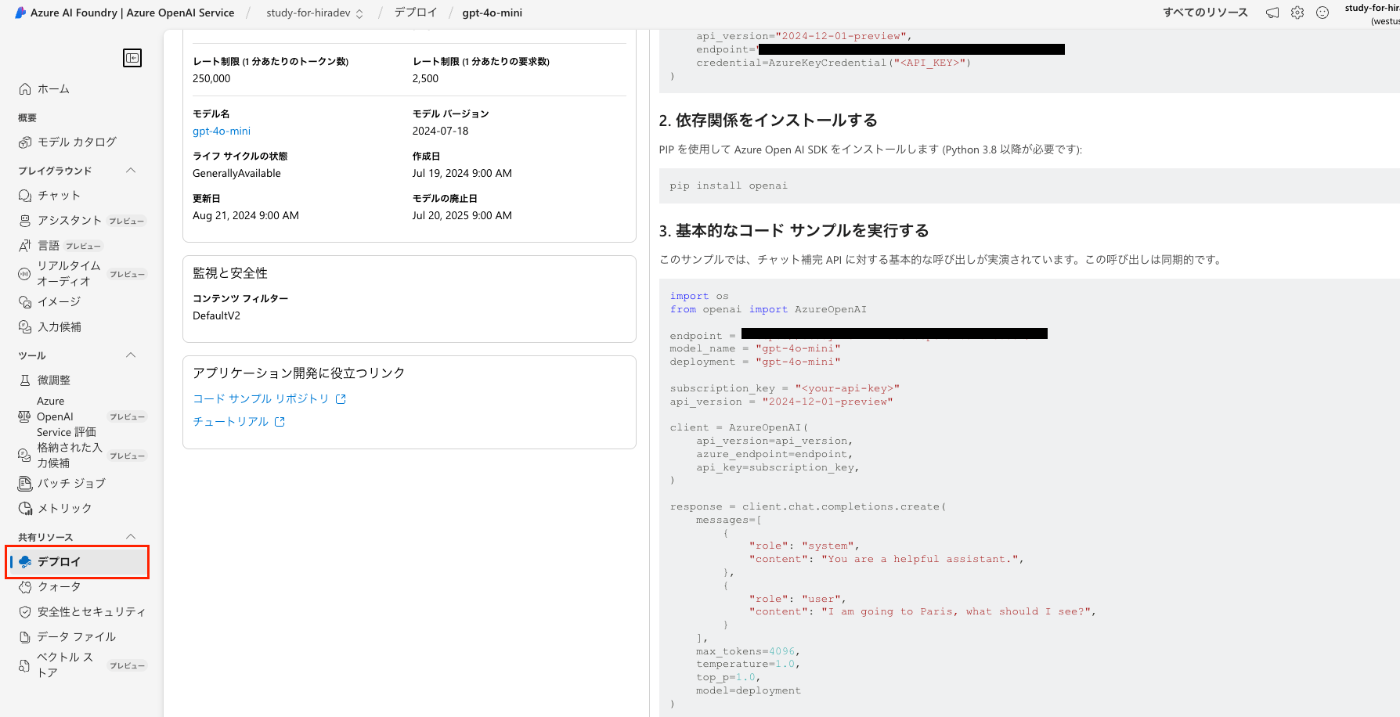Open the gpt-4o-mini model name link
Viewport: 1400px width, 717px height.
click(221, 131)
